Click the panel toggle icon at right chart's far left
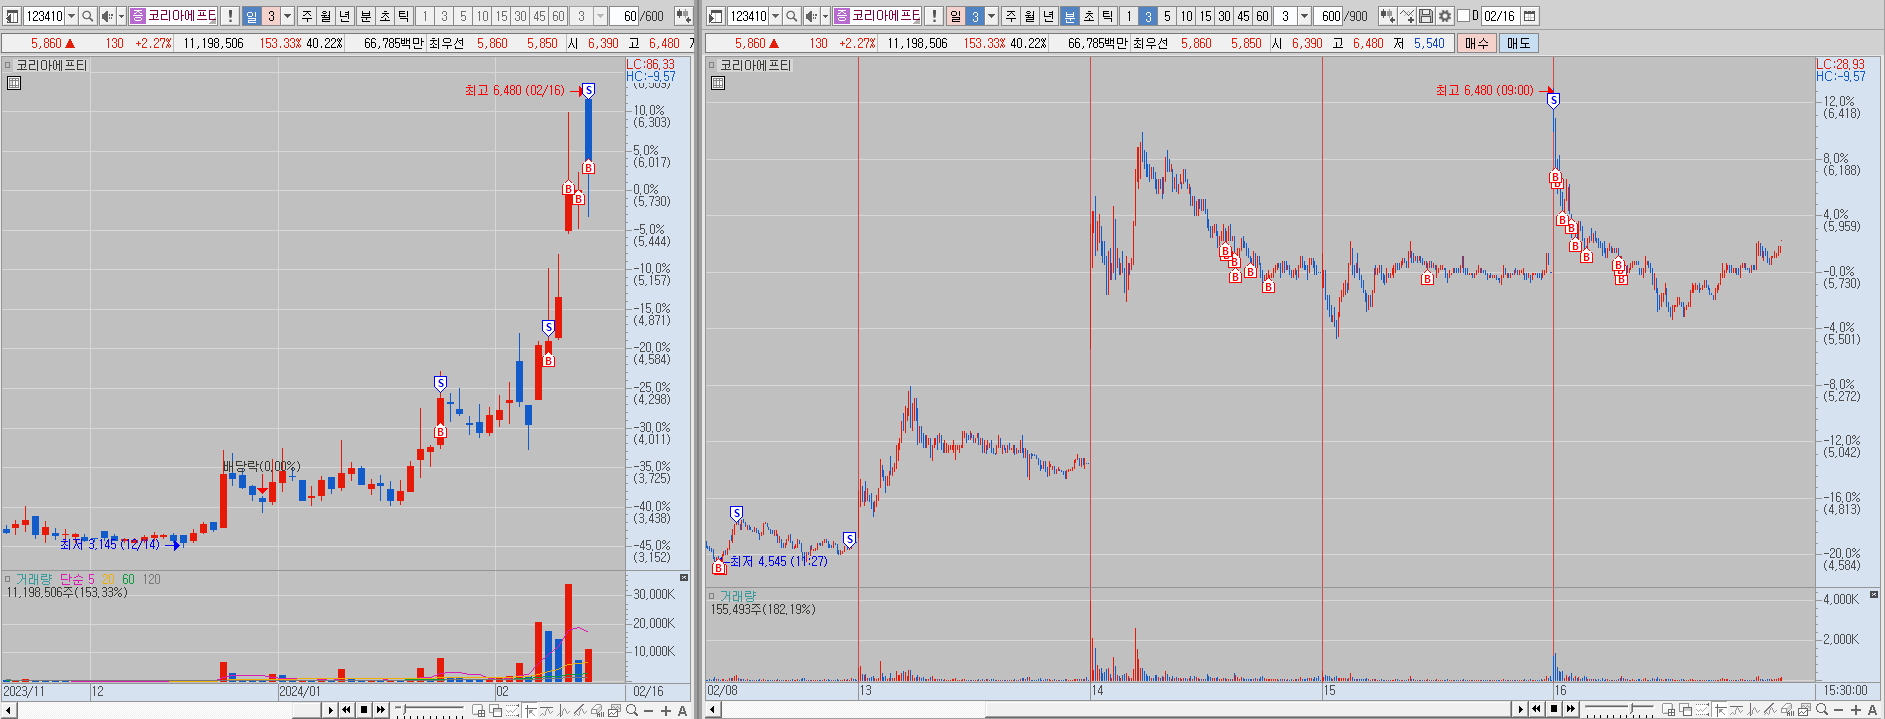The width and height of the screenshot is (1885, 719). [x=716, y=16]
